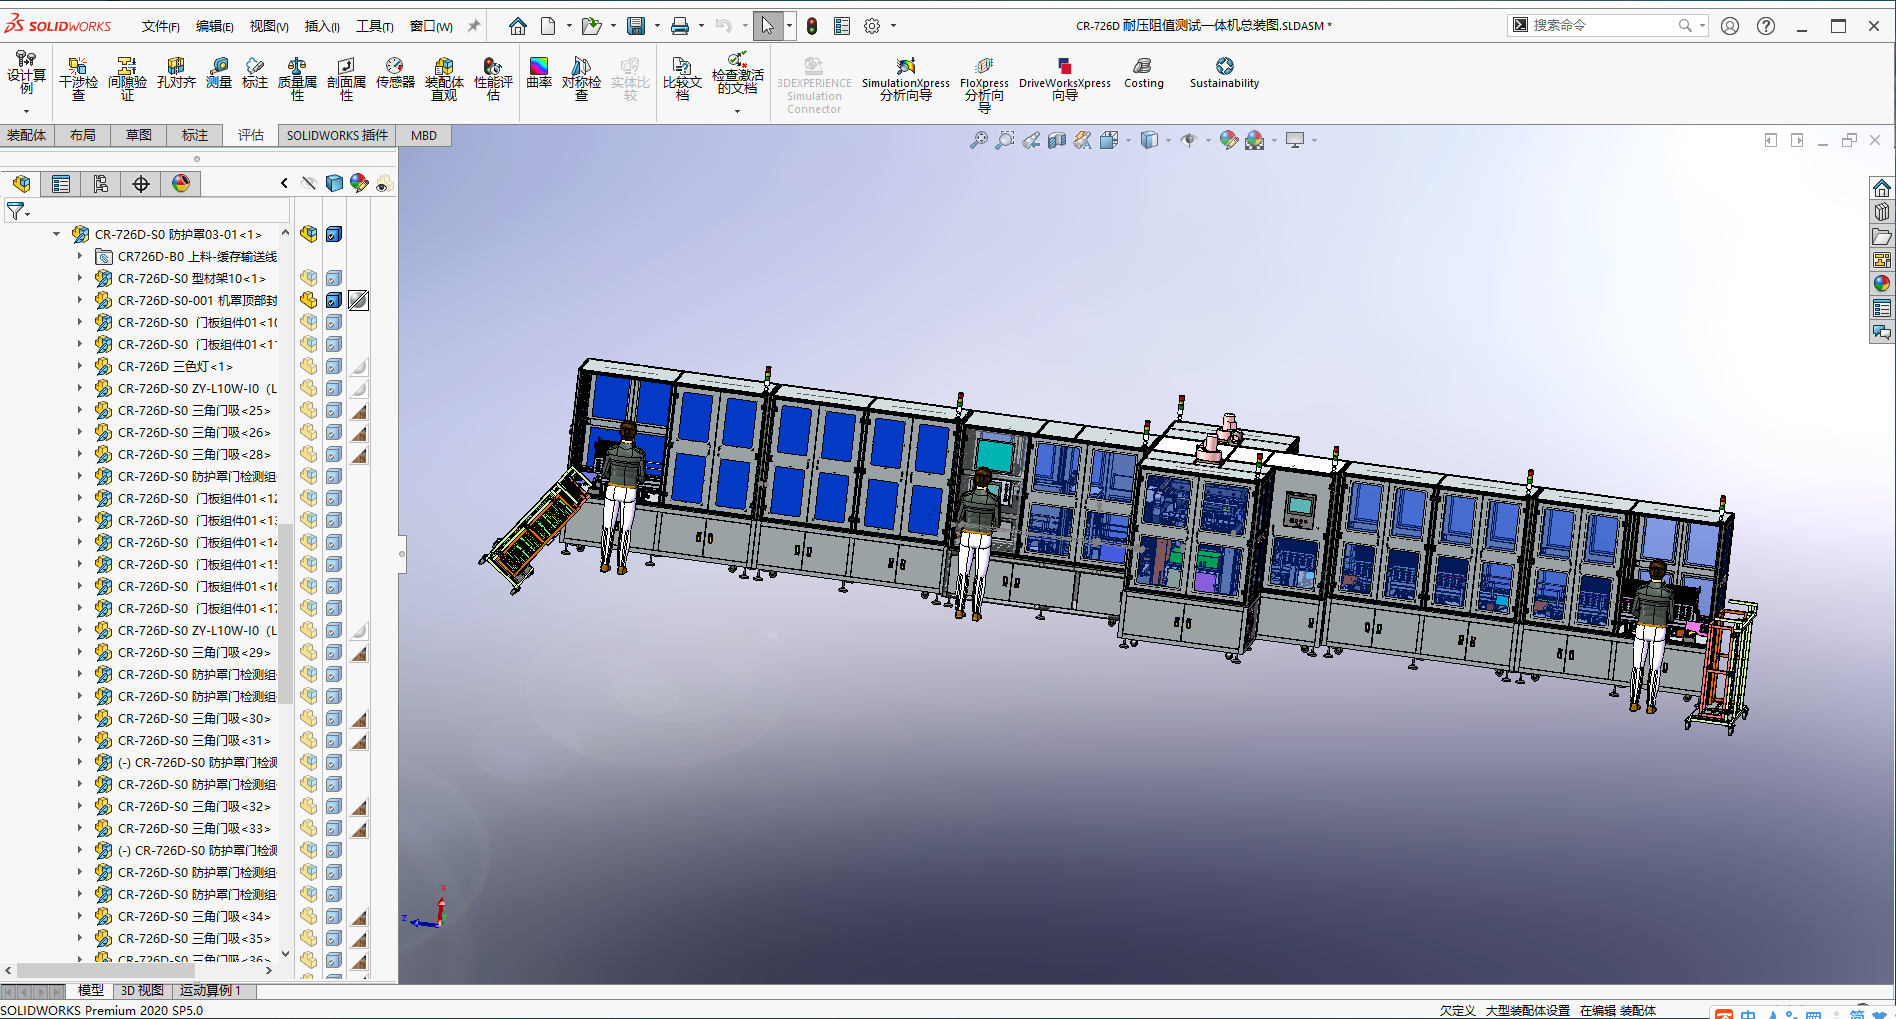Open the Sustainability tool
1896x1019 pixels.
pyautogui.click(x=1224, y=73)
